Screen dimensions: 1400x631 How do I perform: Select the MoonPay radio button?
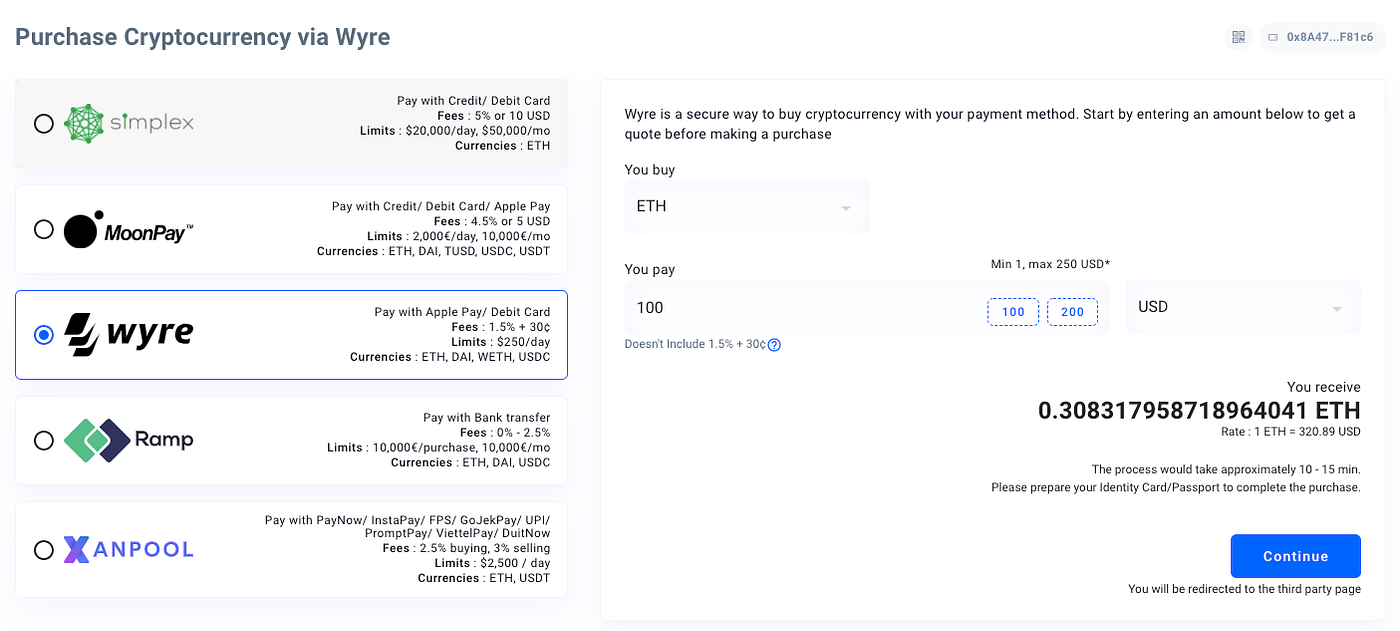[44, 229]
